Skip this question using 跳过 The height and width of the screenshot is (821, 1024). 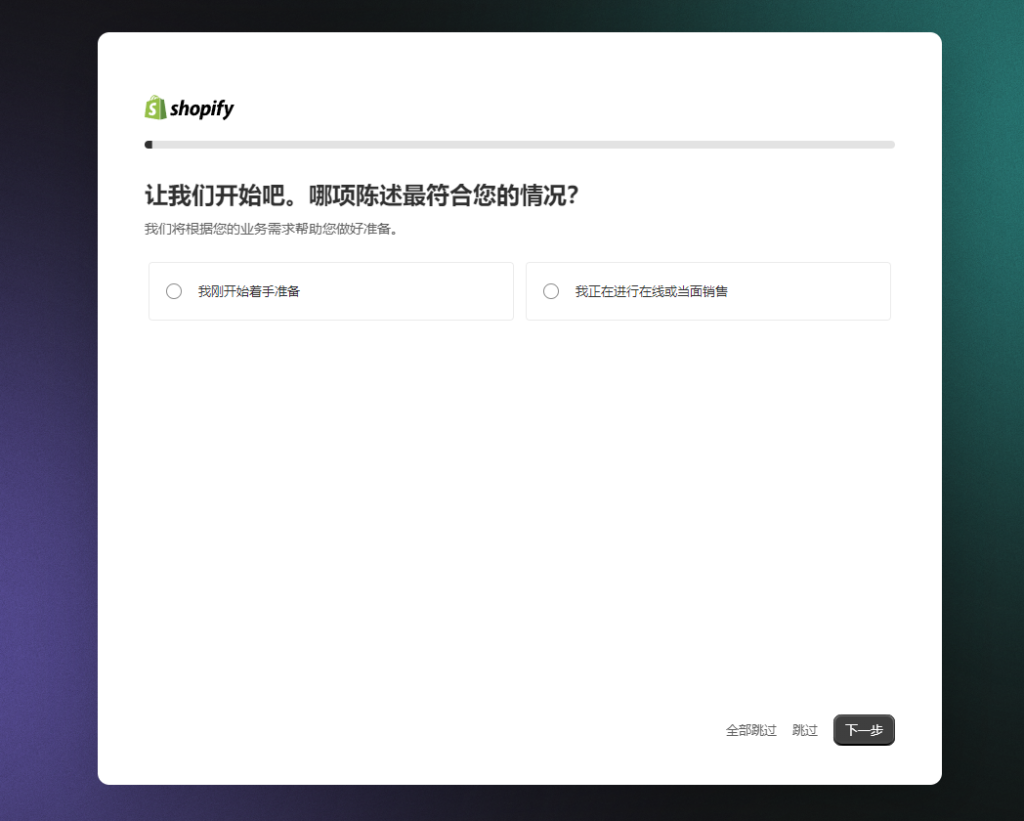pos(804,730)
